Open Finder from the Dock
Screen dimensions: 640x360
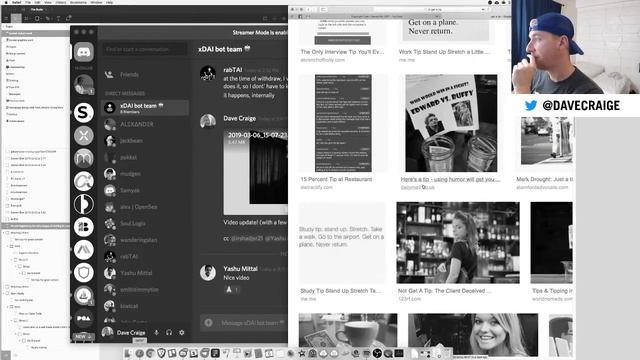pyautogui.click(x=128, y=353)
